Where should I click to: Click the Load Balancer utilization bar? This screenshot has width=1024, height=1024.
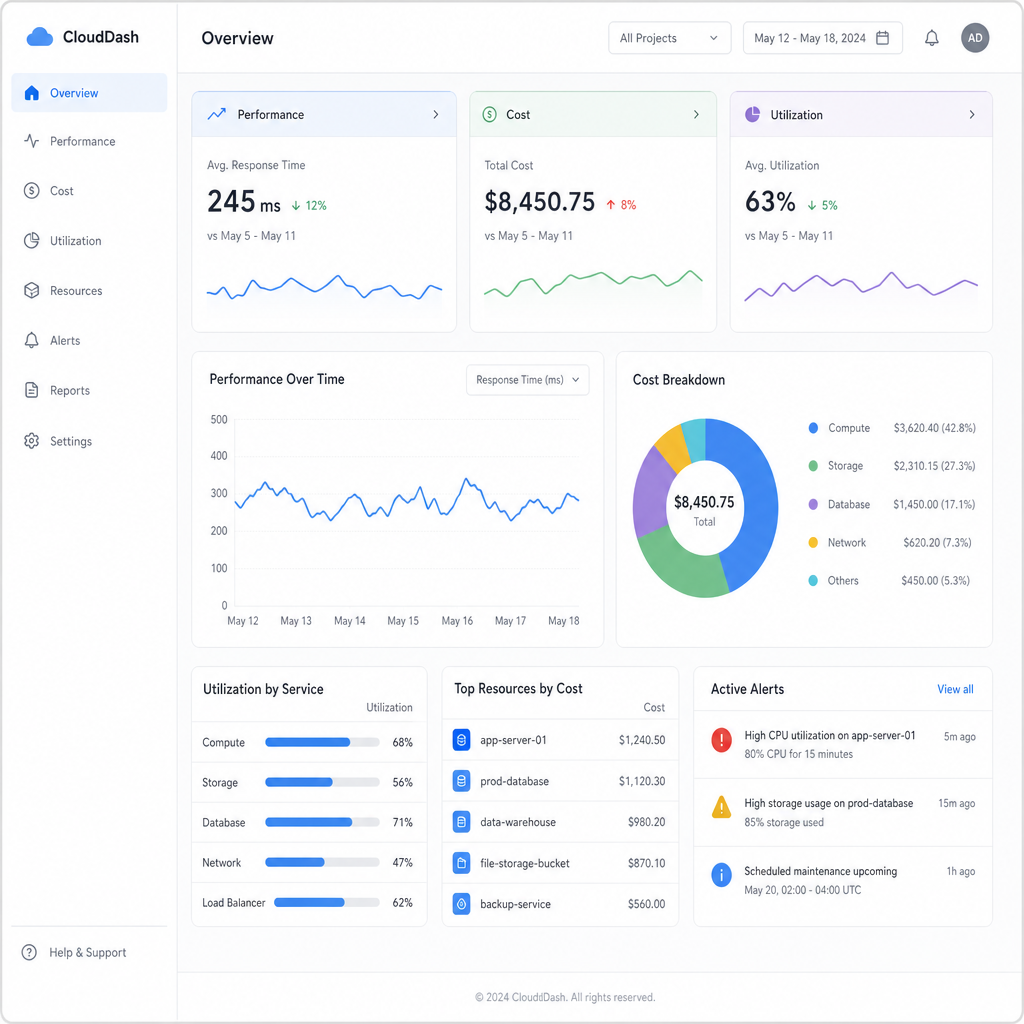click(x=327, y=903)
